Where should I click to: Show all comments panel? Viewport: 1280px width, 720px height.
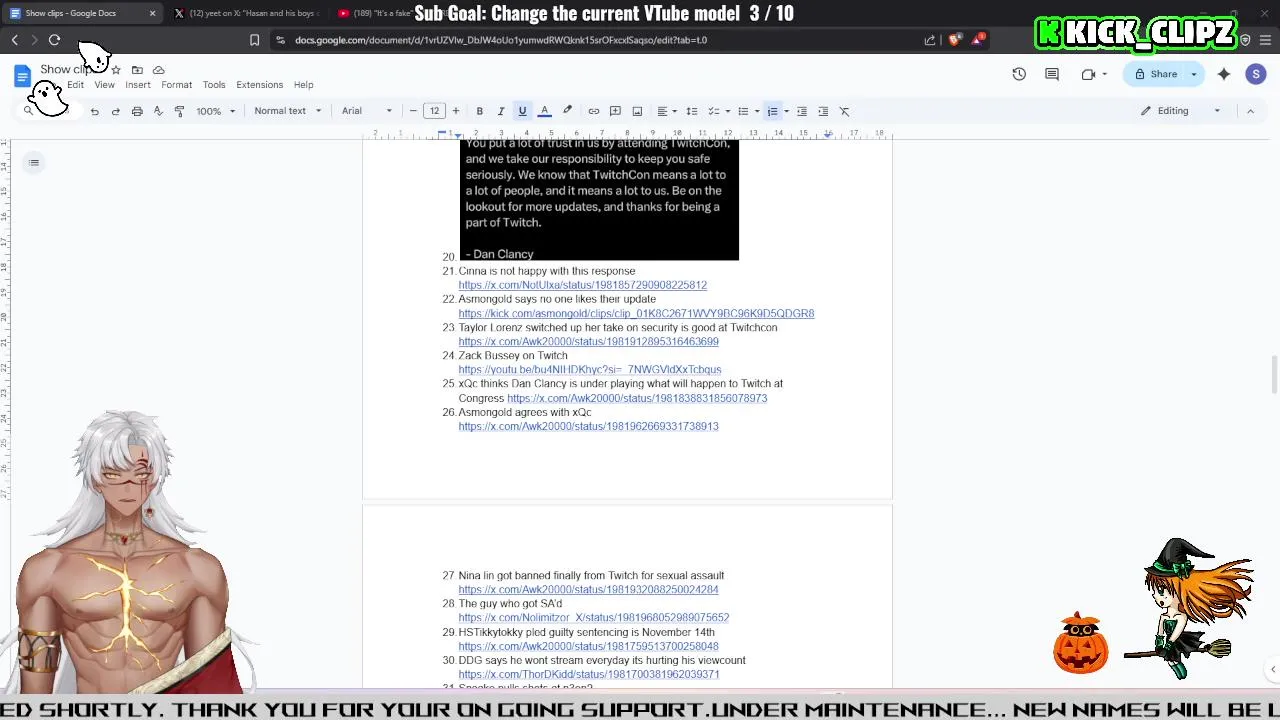coord(1052,74)
